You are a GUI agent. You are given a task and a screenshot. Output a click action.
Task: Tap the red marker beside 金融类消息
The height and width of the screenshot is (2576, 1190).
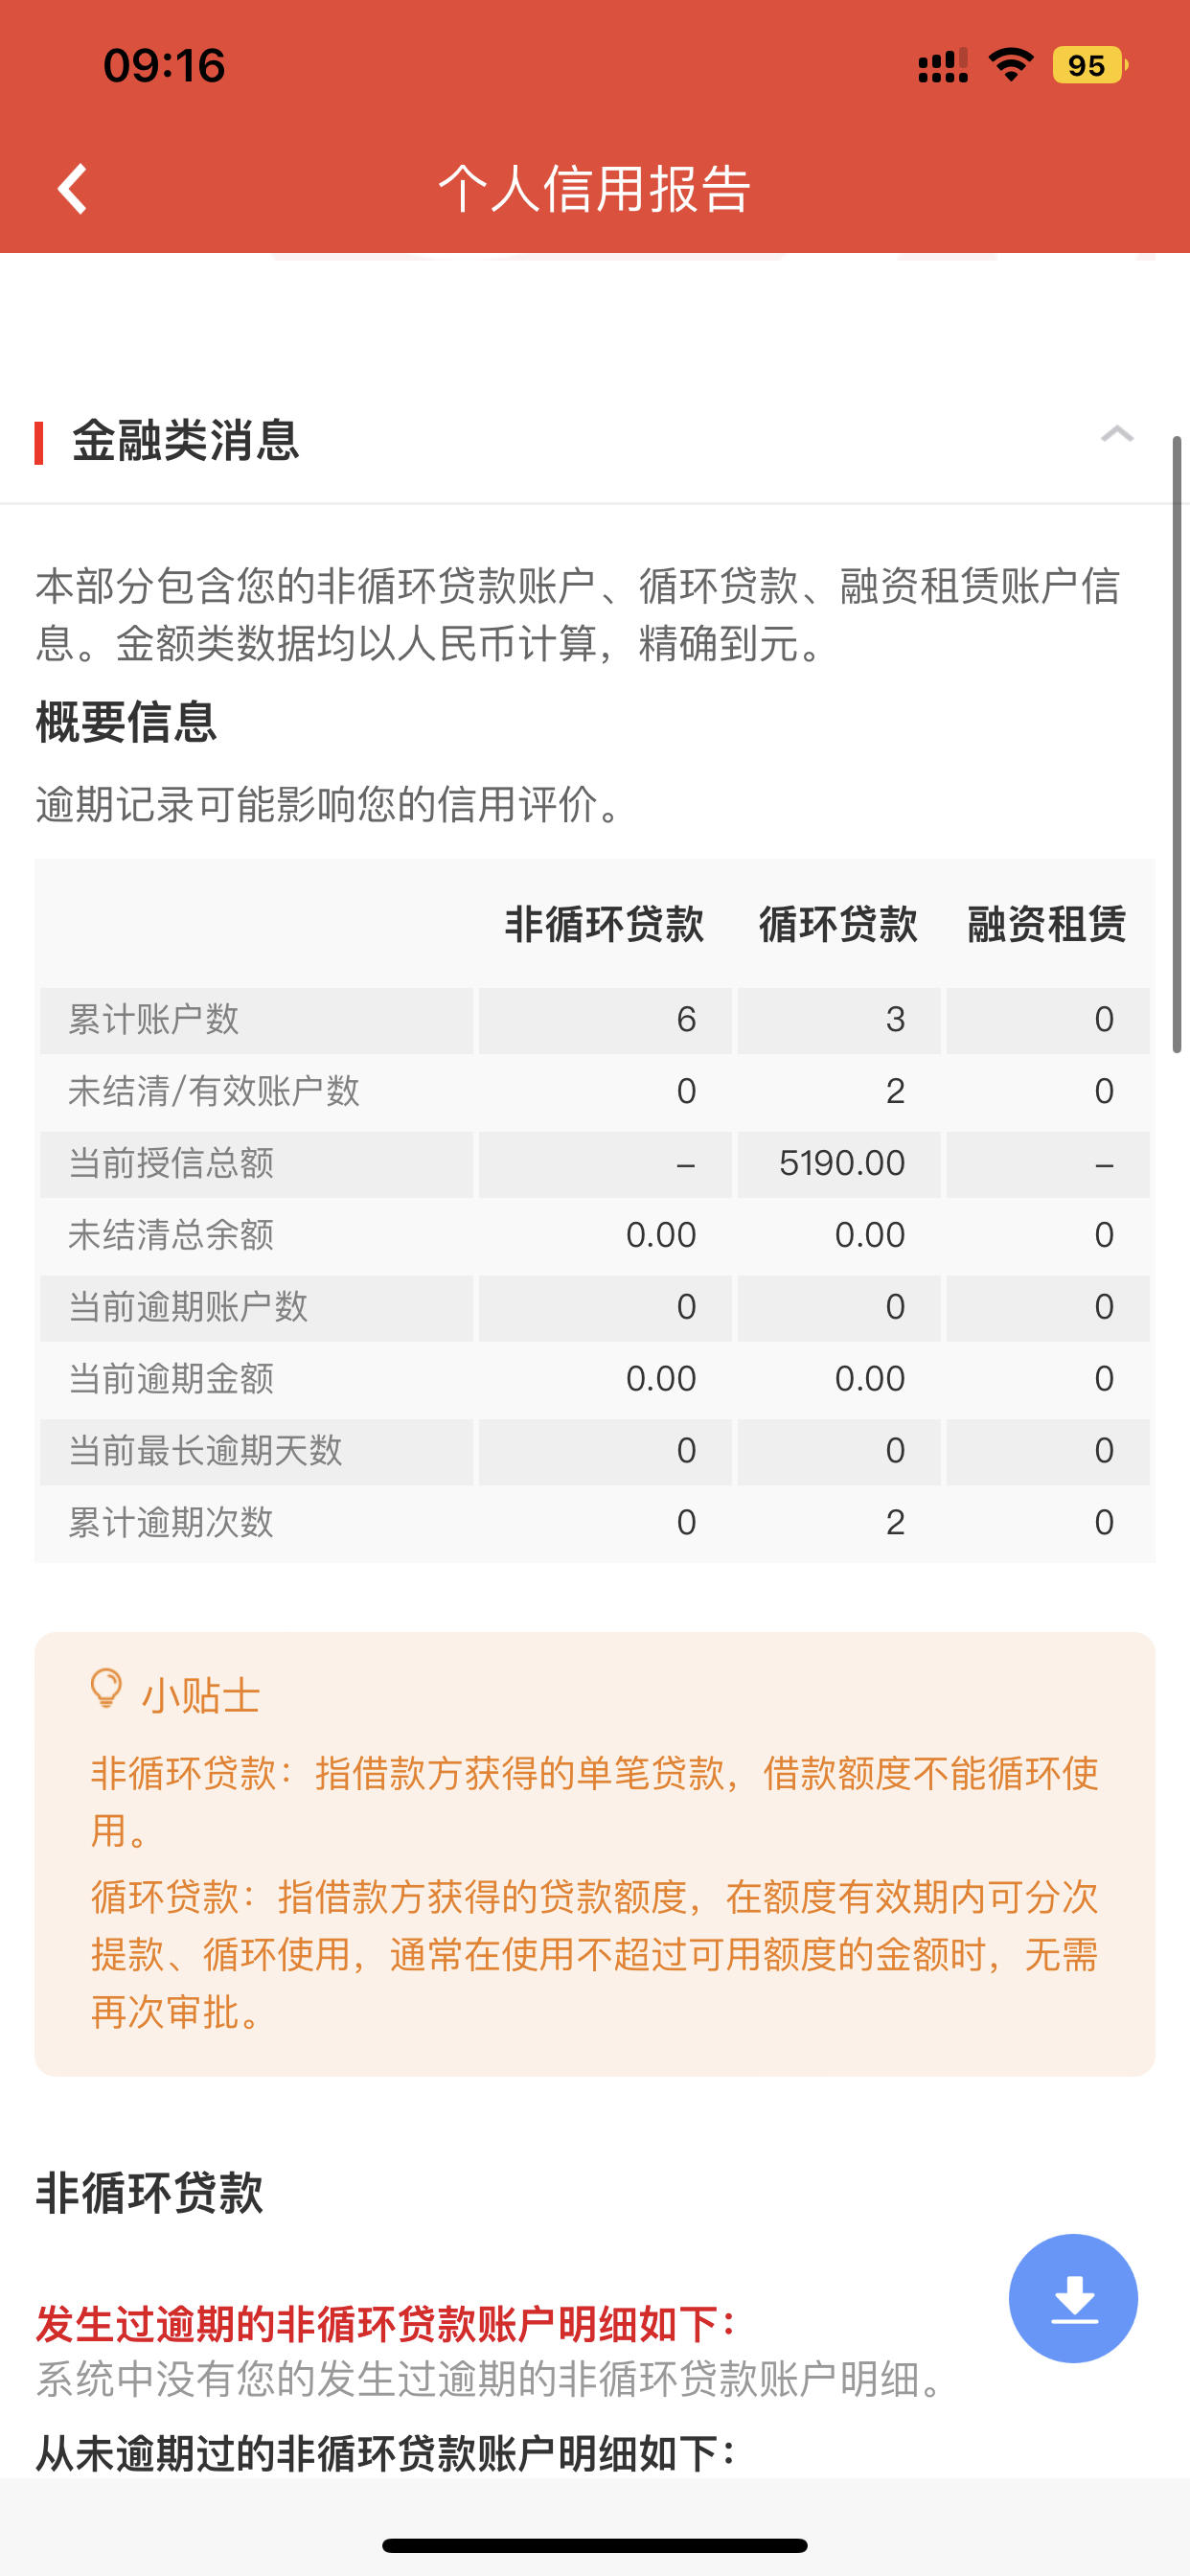click(x=39, y=442)
